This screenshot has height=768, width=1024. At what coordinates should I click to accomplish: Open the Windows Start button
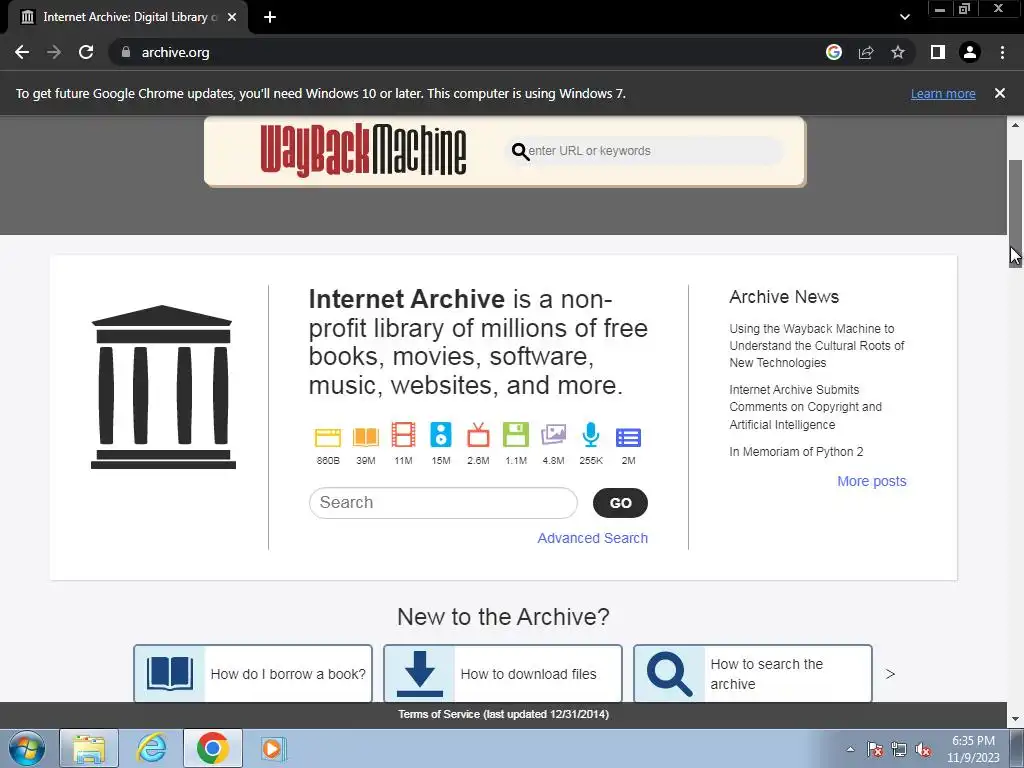[x=27, y=748]
